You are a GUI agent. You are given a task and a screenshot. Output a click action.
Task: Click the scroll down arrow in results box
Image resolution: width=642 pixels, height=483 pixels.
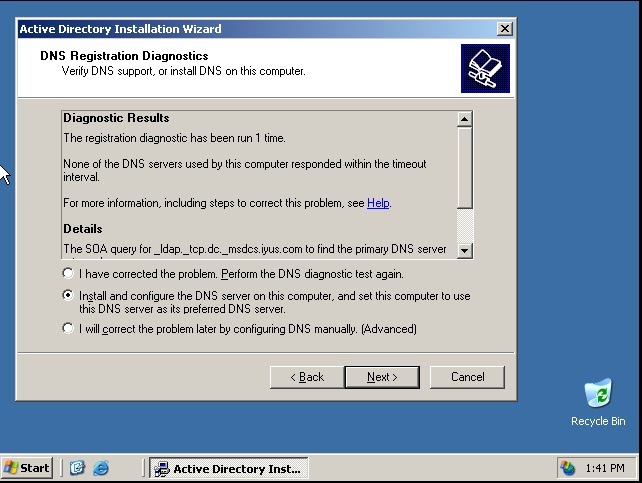pyautogui.click(x=464, y=250)
